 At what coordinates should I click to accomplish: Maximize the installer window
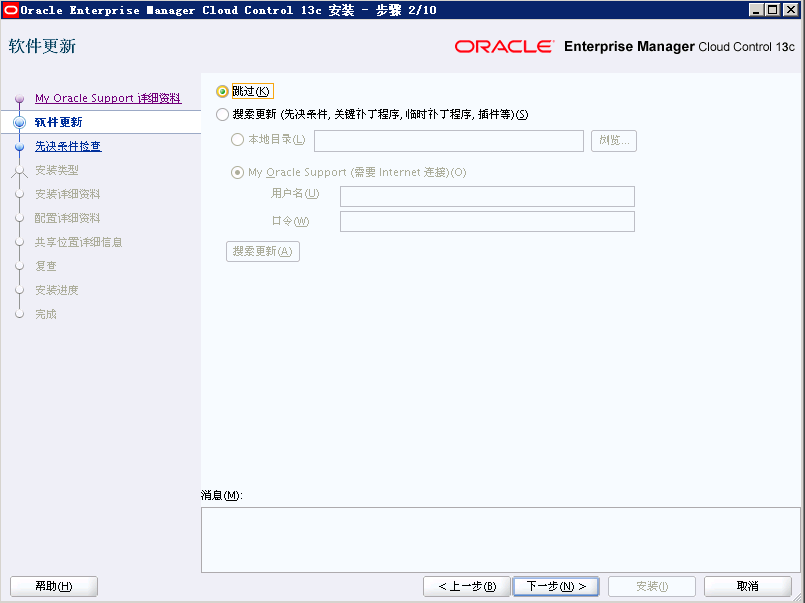773,10
